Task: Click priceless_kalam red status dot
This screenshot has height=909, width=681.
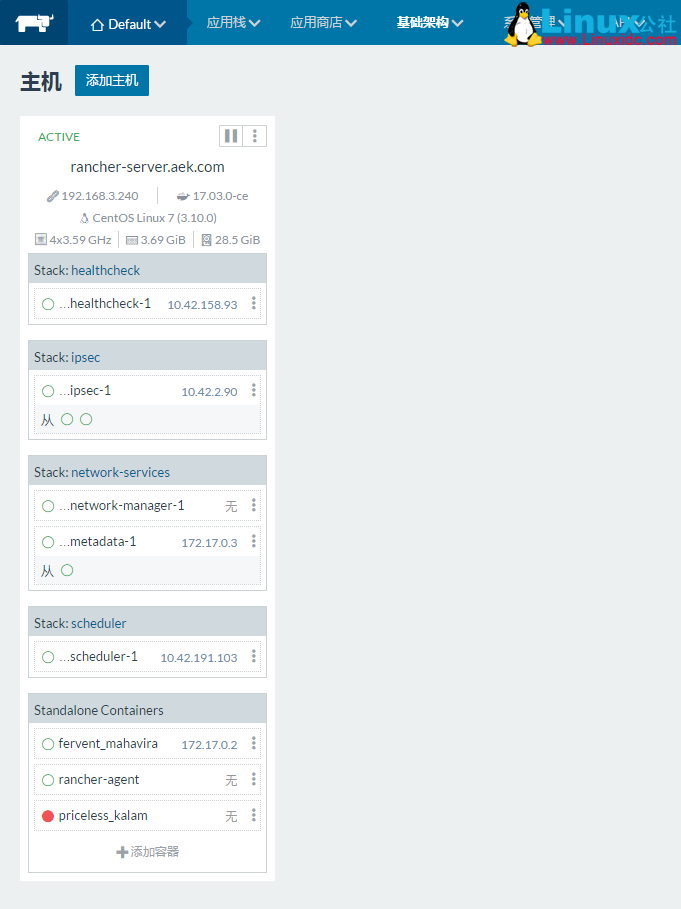Action: tap(48, 816)
